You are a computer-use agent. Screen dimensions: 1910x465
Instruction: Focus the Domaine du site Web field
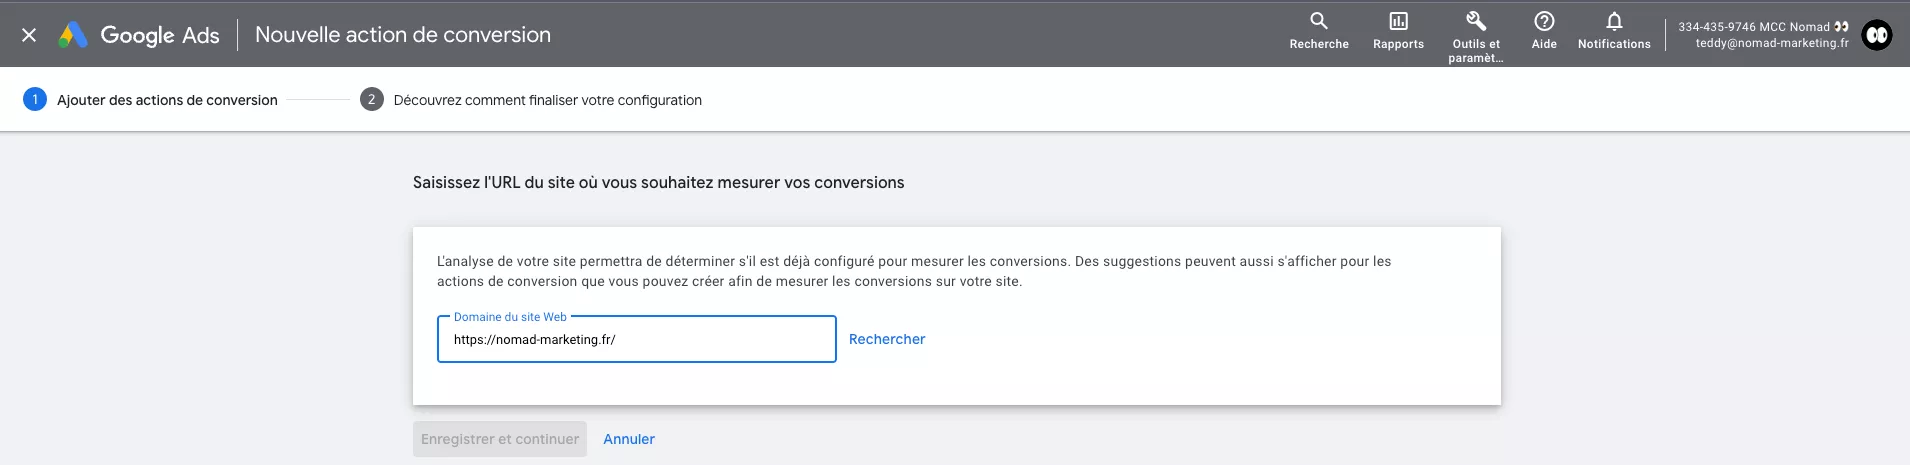click(636, 340)
